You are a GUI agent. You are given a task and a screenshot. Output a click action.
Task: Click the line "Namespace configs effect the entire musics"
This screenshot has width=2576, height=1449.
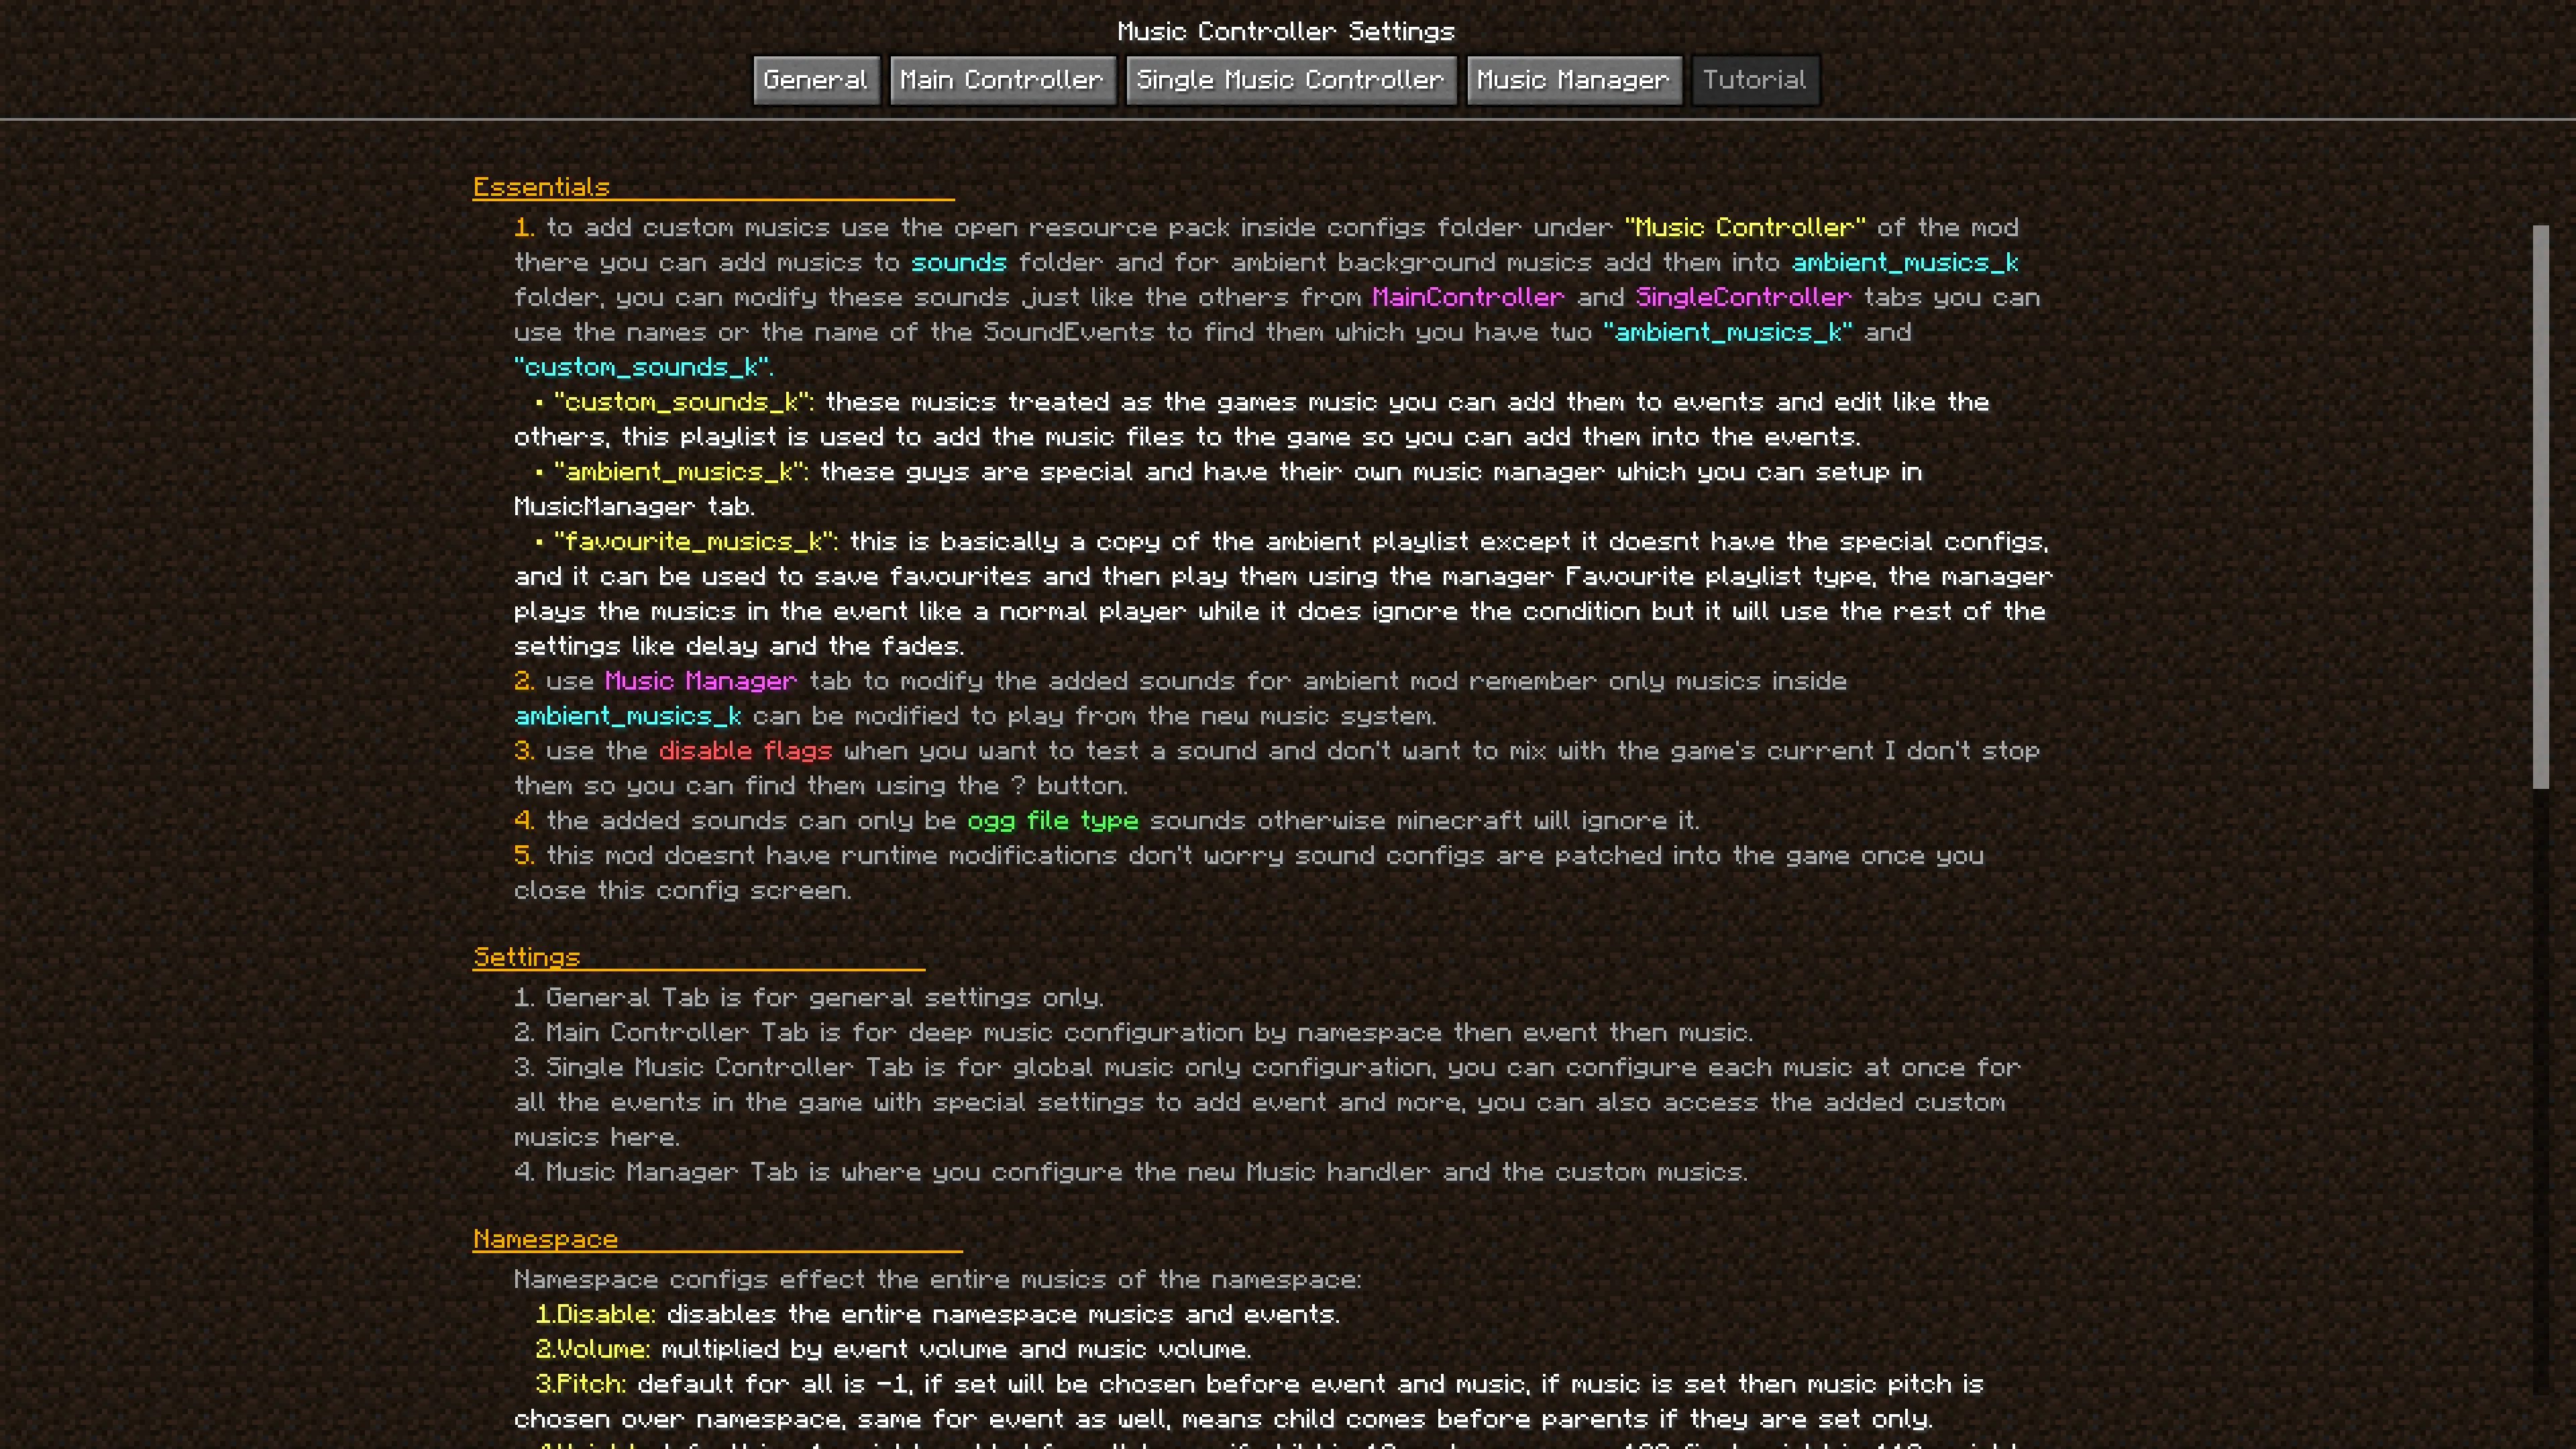tap(938, 1279)
